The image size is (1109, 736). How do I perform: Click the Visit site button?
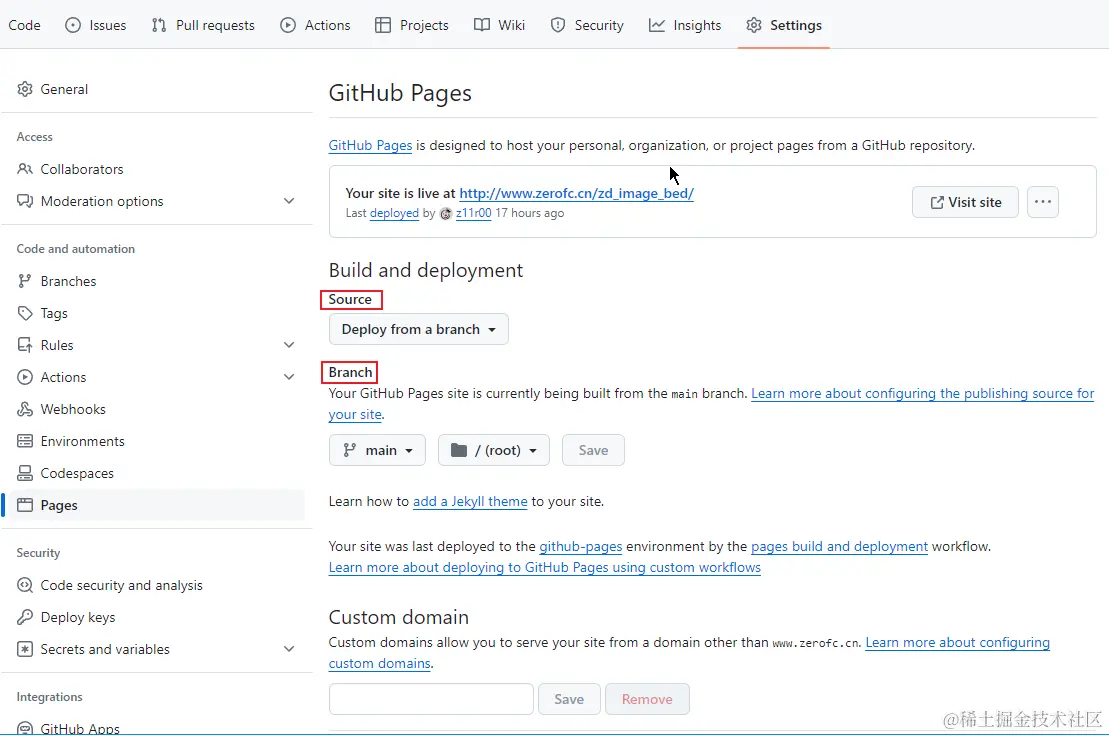point(965,202)
